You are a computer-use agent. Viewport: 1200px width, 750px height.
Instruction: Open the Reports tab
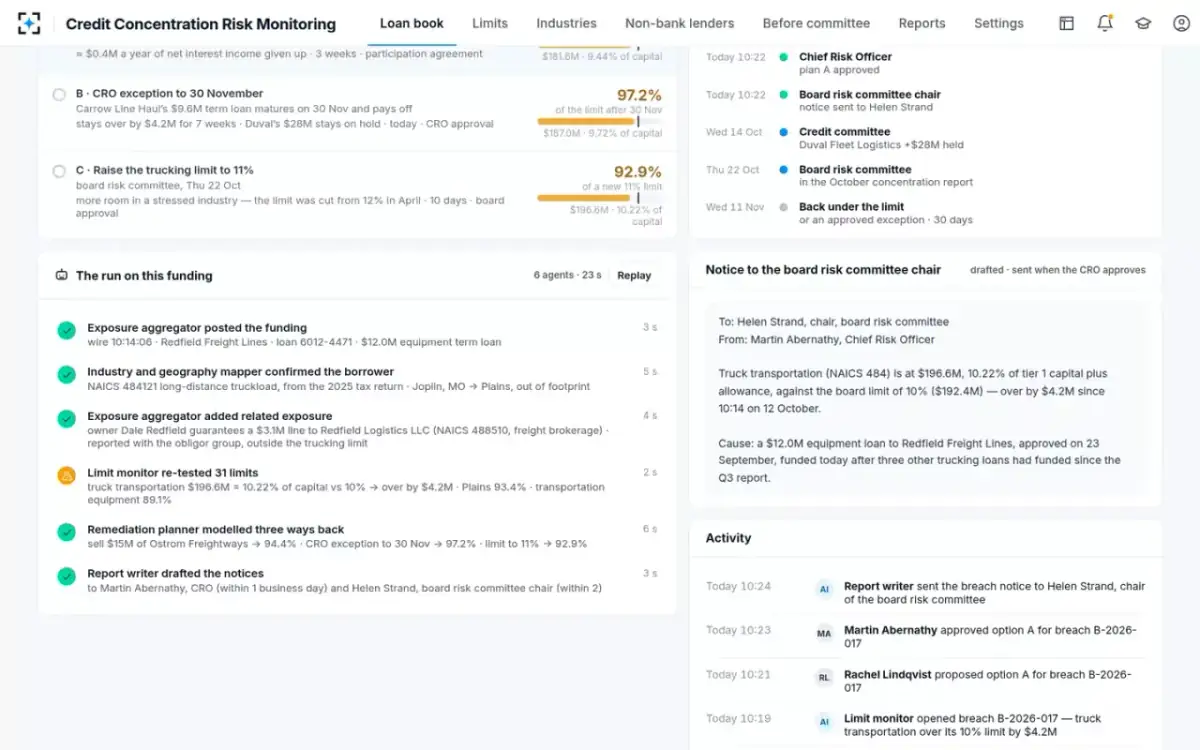[x=922, y=23]
